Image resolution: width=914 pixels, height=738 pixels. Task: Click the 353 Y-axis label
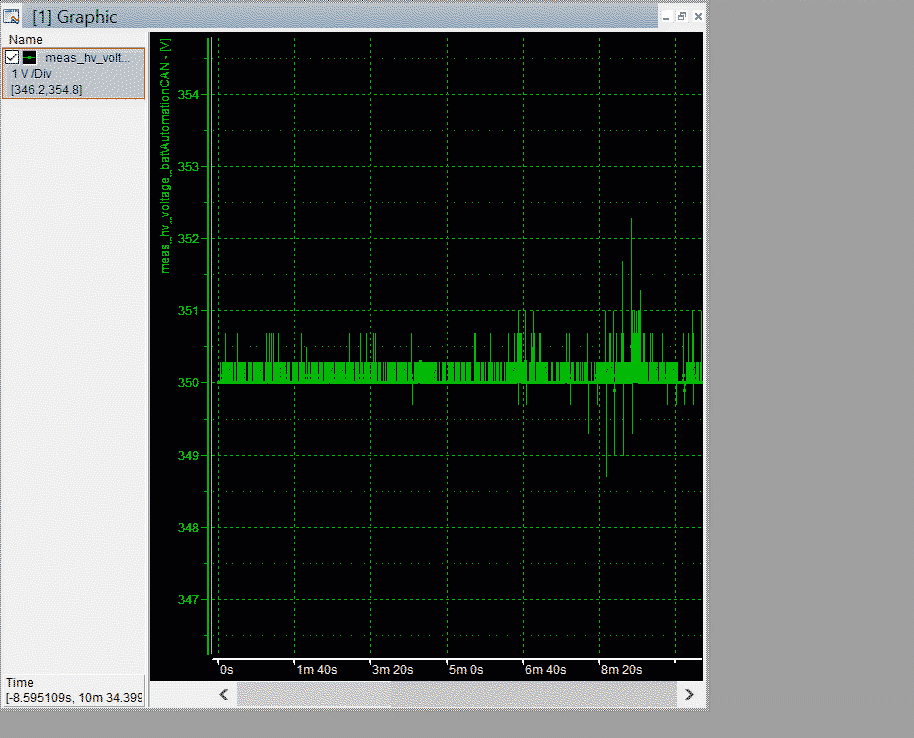188,167
